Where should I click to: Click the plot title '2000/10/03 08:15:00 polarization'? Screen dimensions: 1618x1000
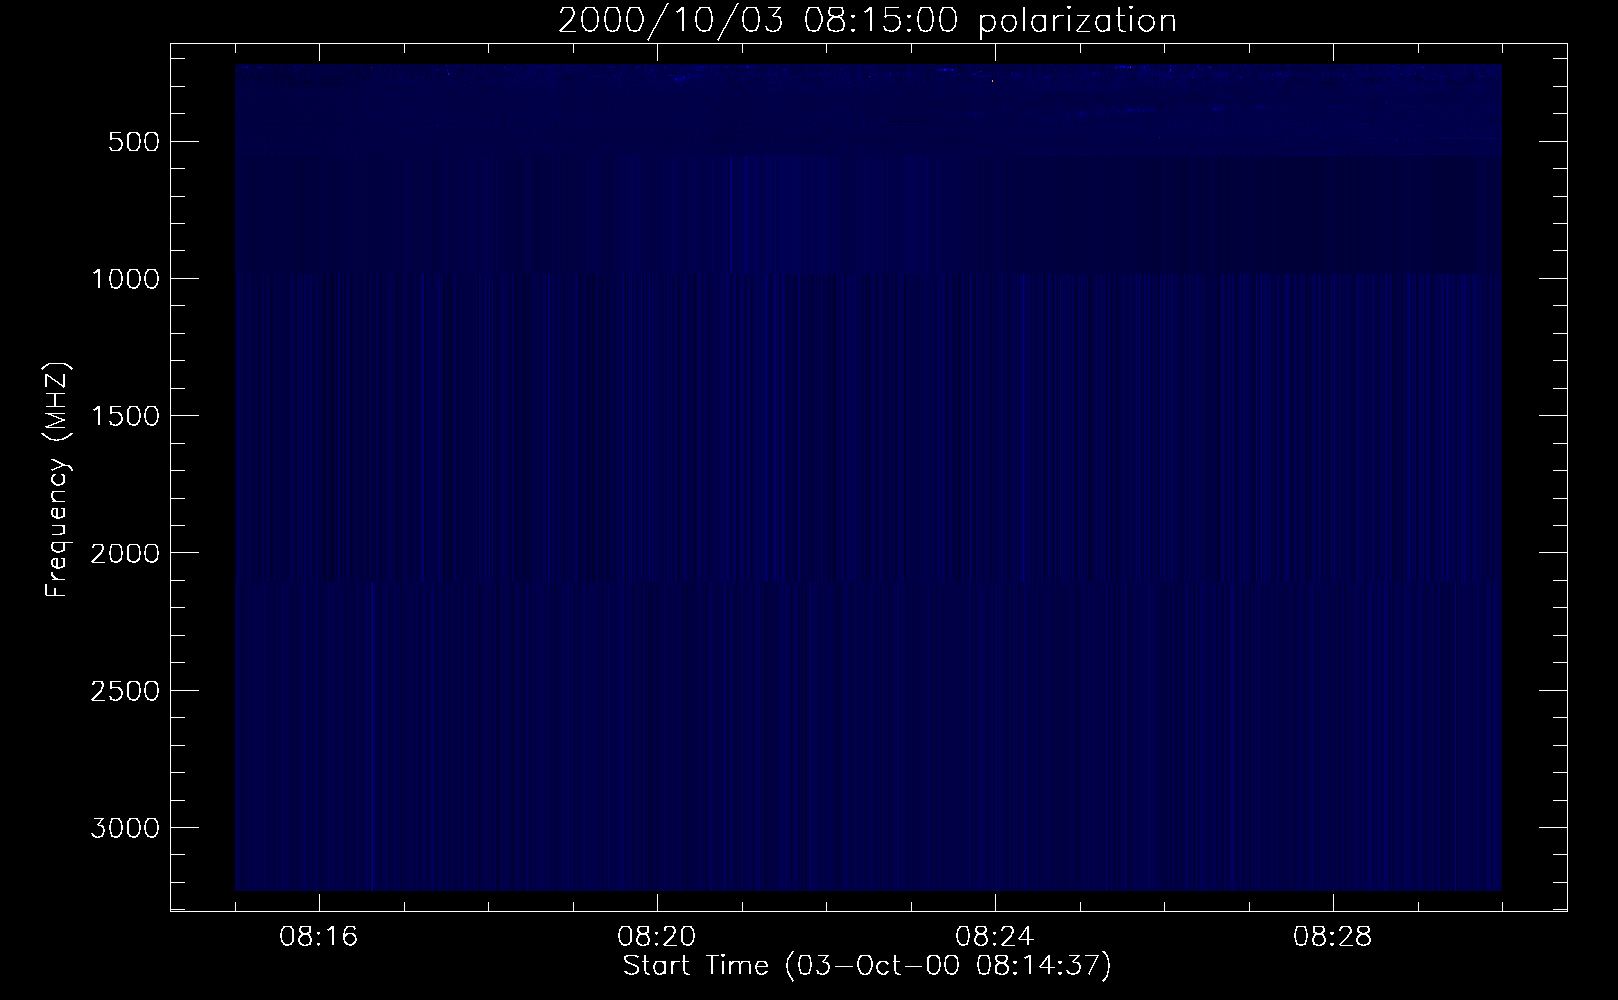tap(867, 21)
